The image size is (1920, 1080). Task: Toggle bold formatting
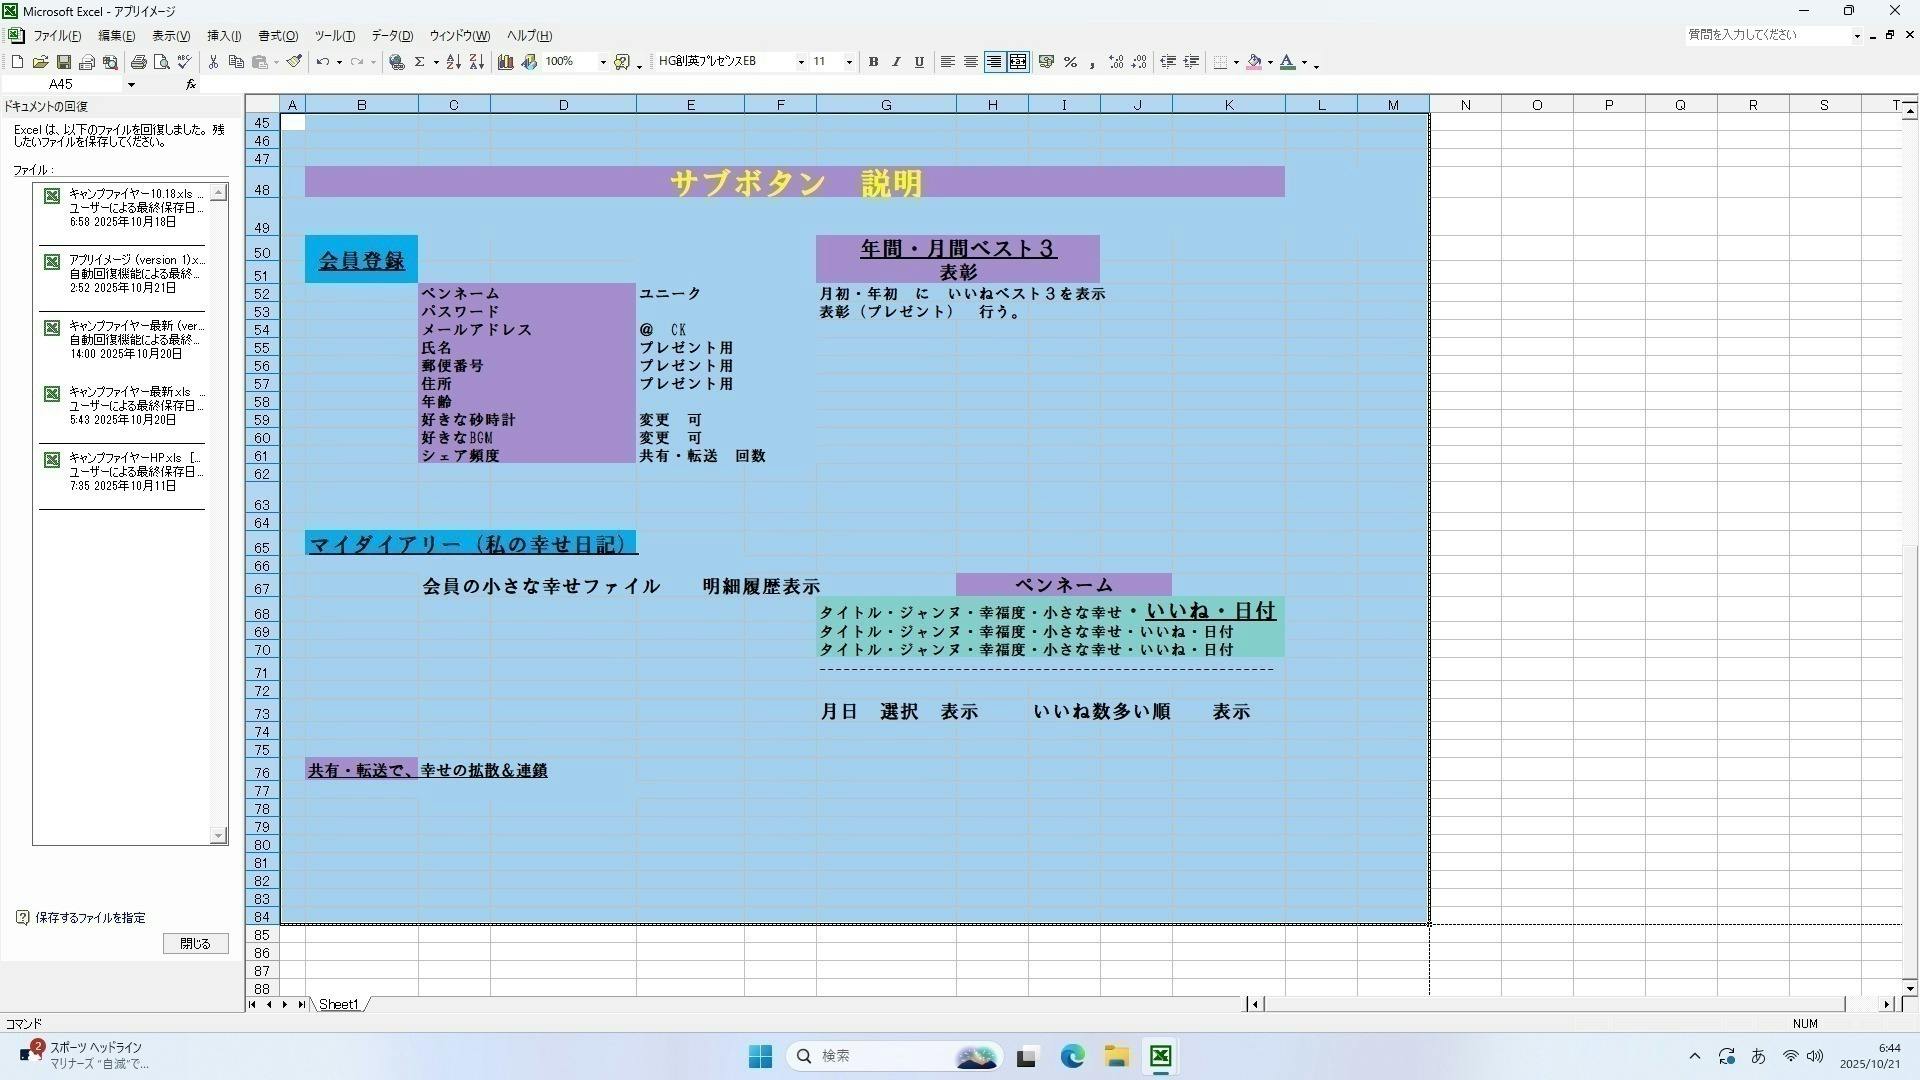[873, 62]
